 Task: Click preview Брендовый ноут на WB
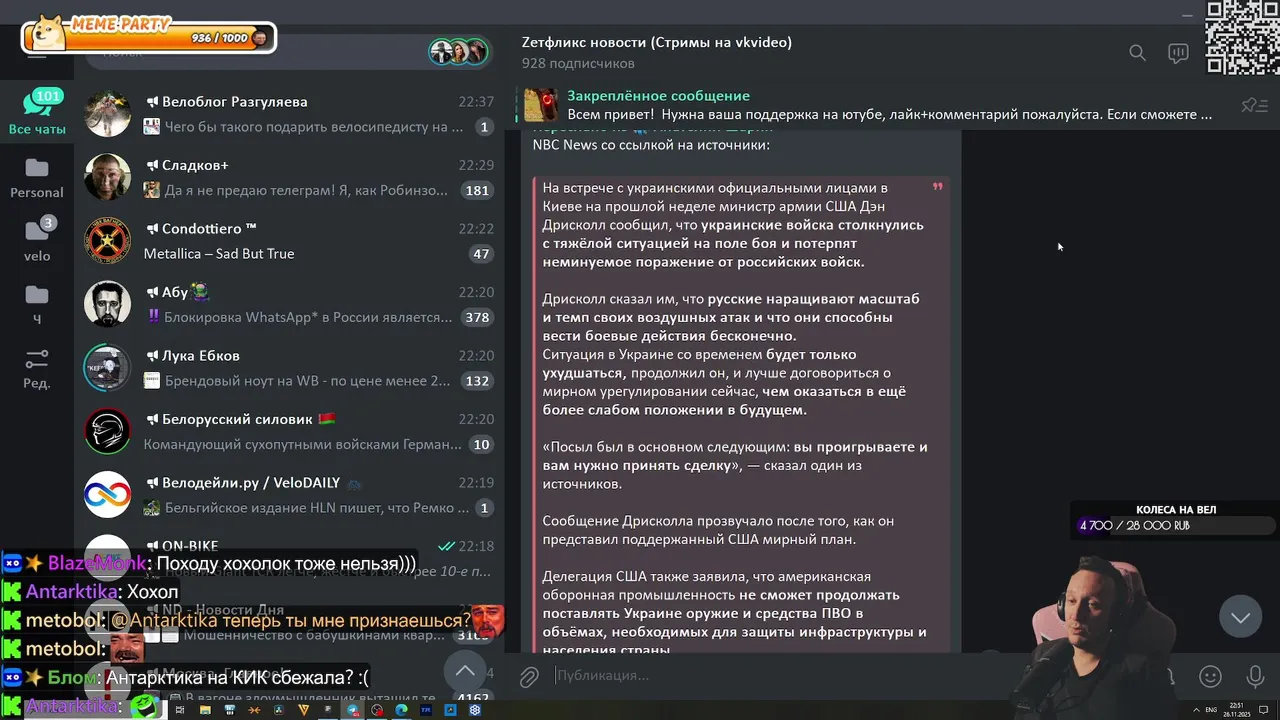click(308, 381)
